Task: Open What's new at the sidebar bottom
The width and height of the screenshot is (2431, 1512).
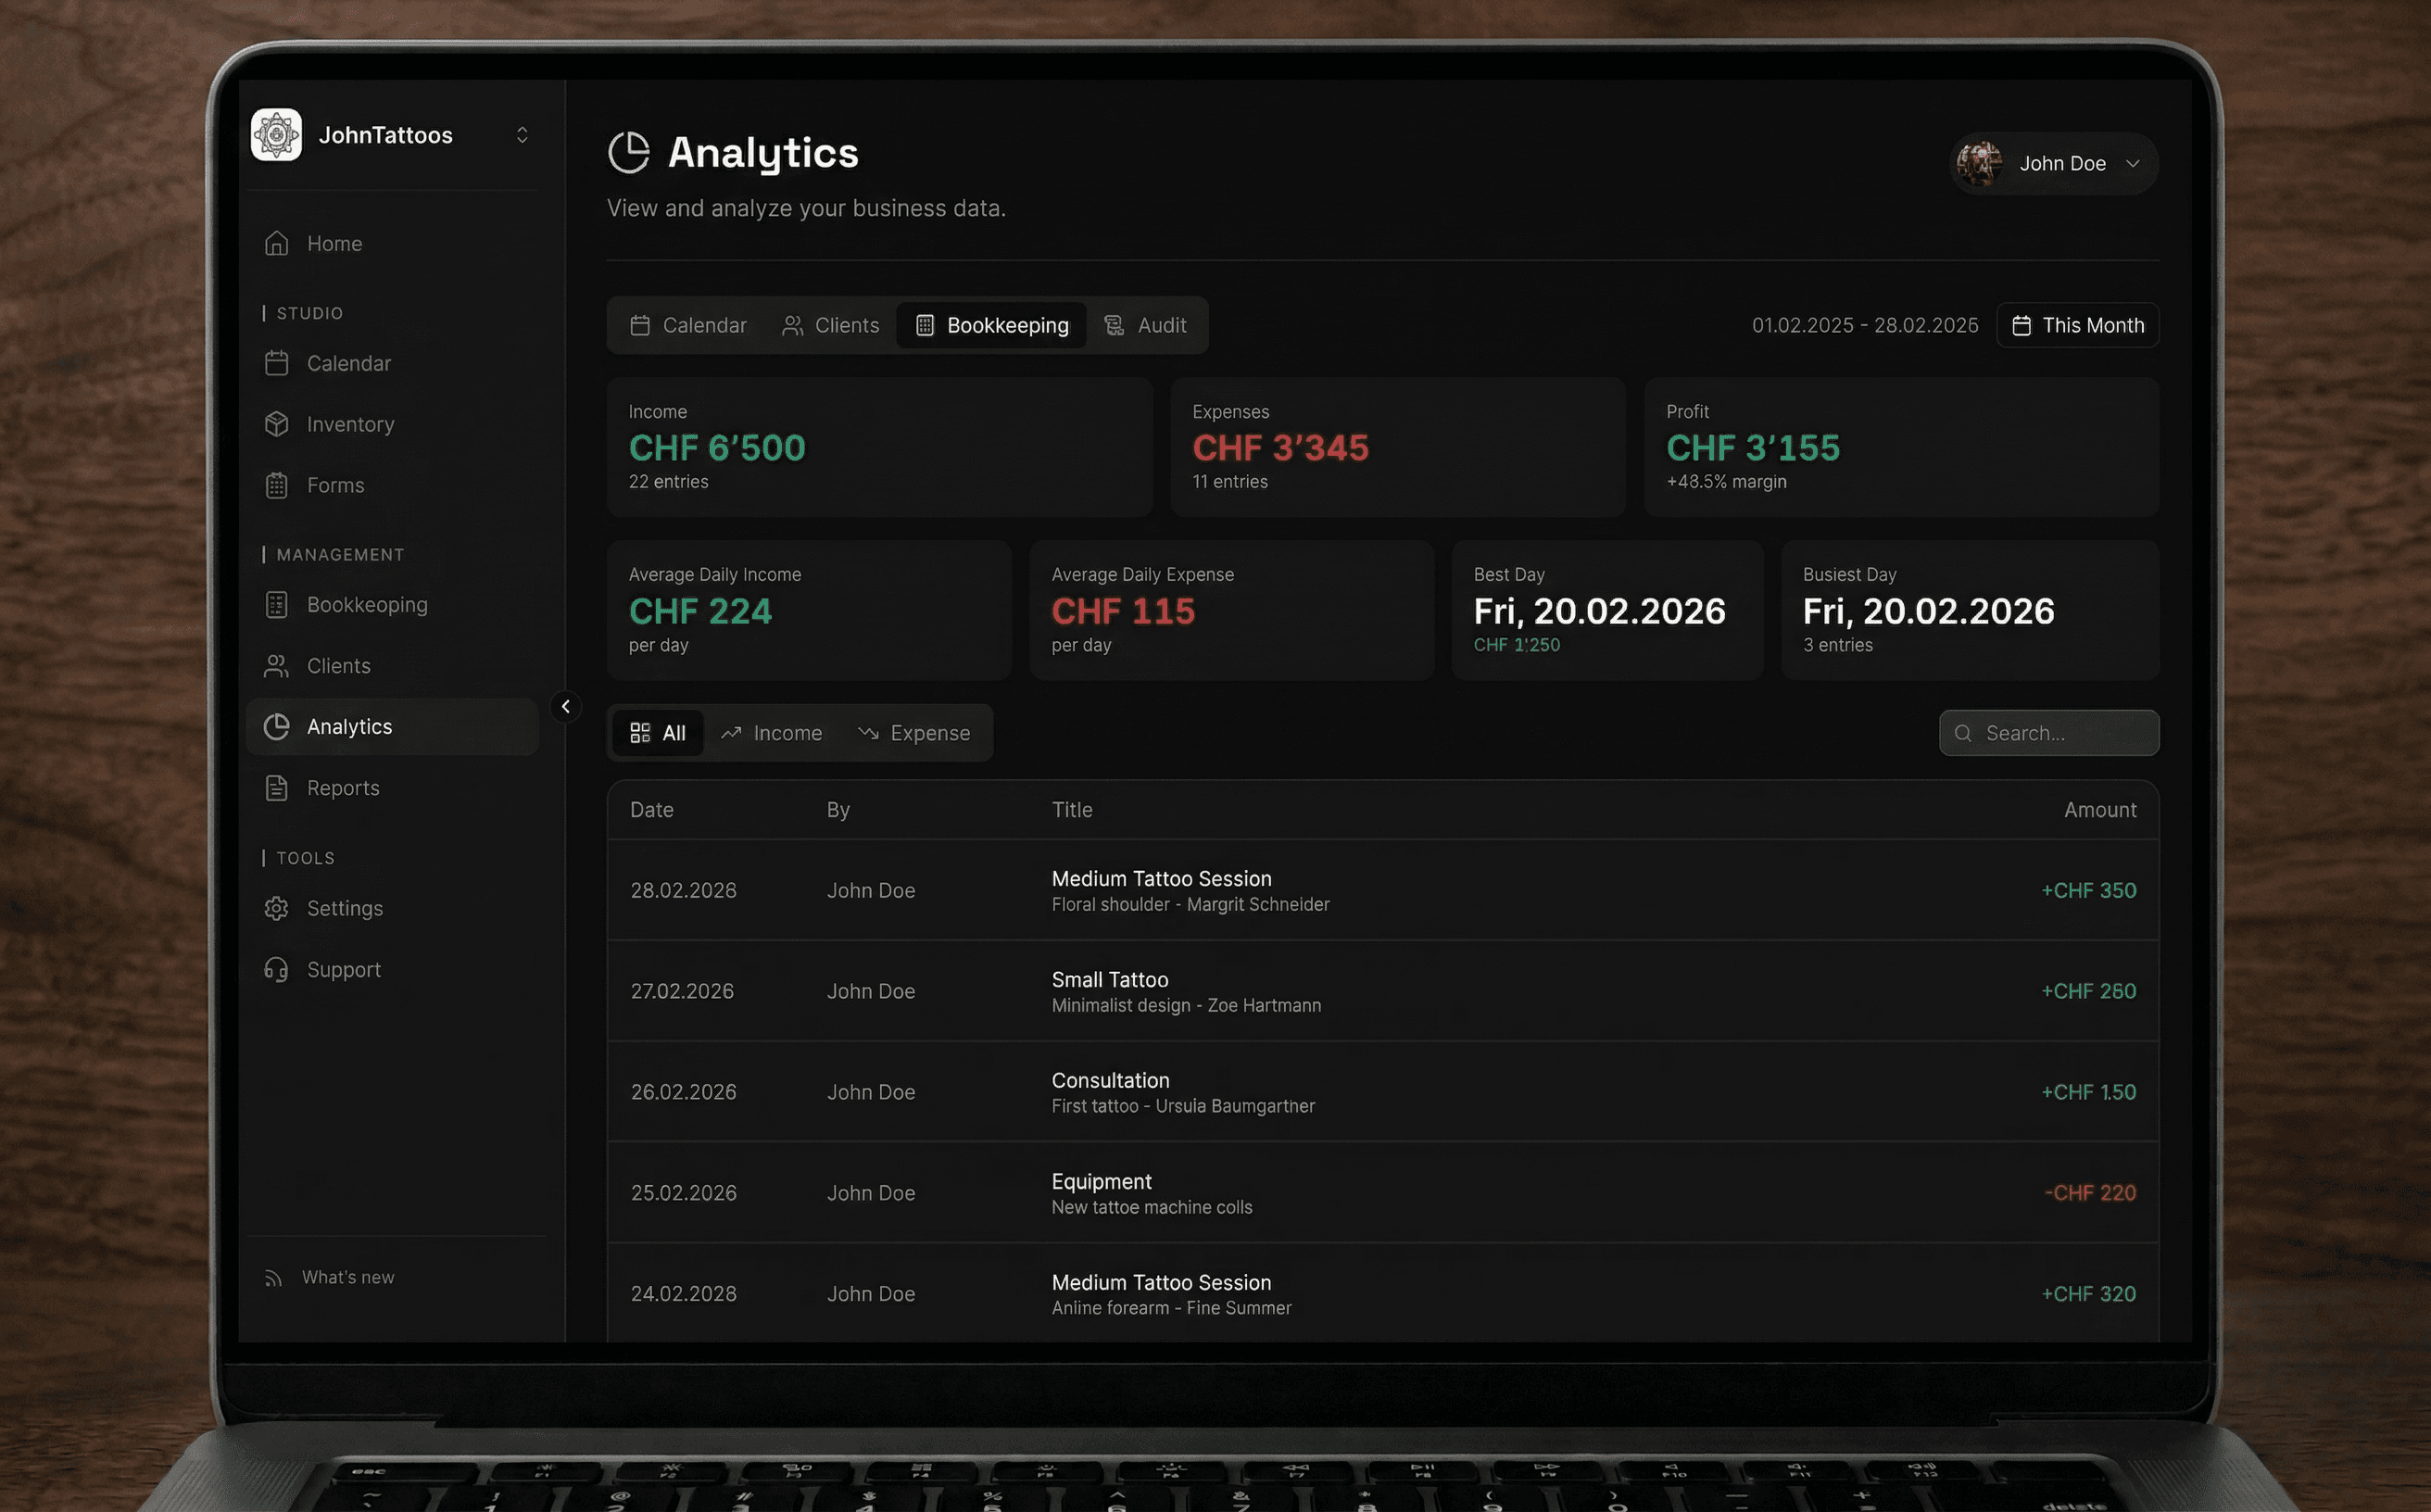Action: (x=347, y=1277)
